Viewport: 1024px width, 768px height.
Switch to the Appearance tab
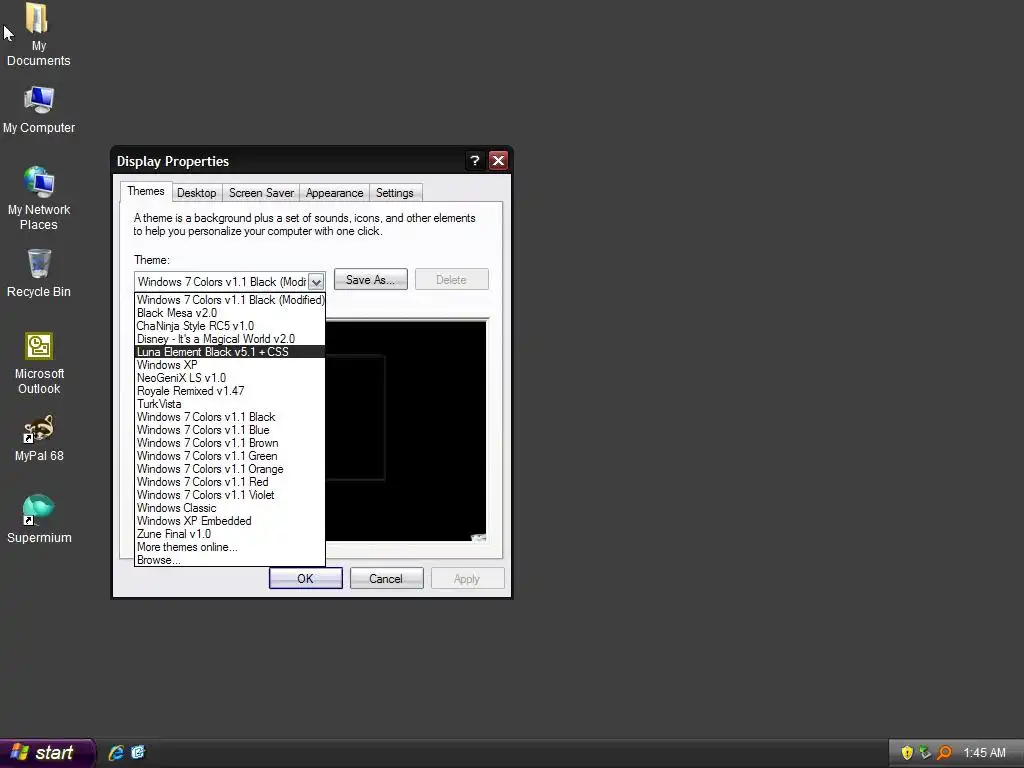coord(334,193)
